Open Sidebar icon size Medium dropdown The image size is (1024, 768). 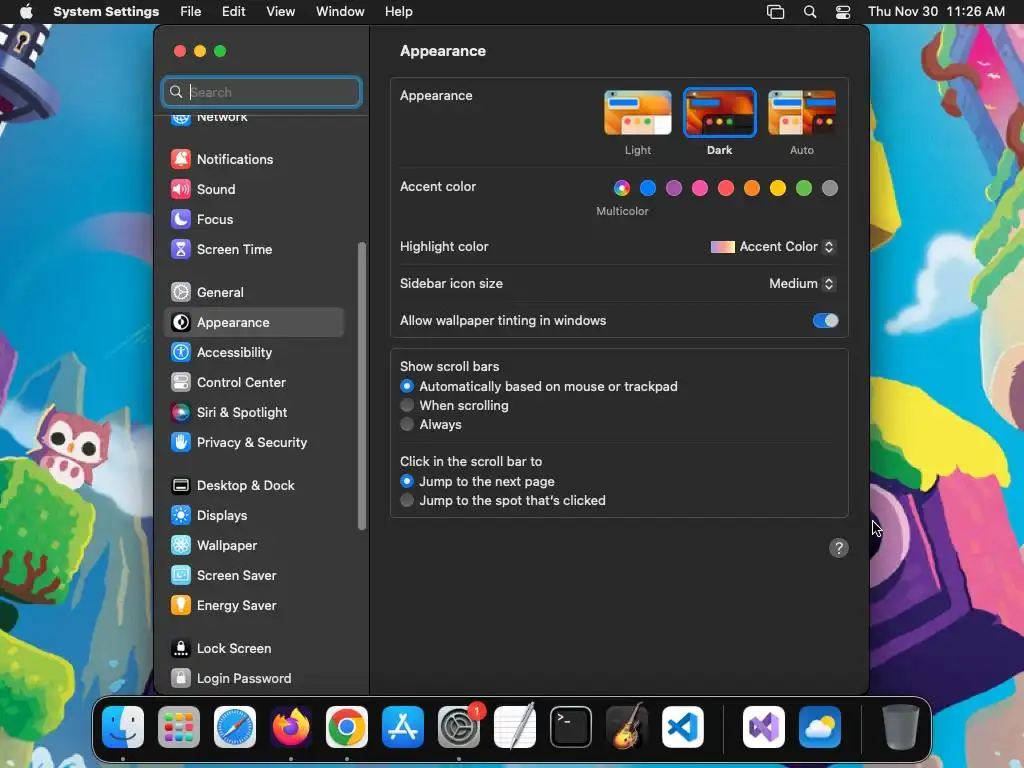pos(802,283)
